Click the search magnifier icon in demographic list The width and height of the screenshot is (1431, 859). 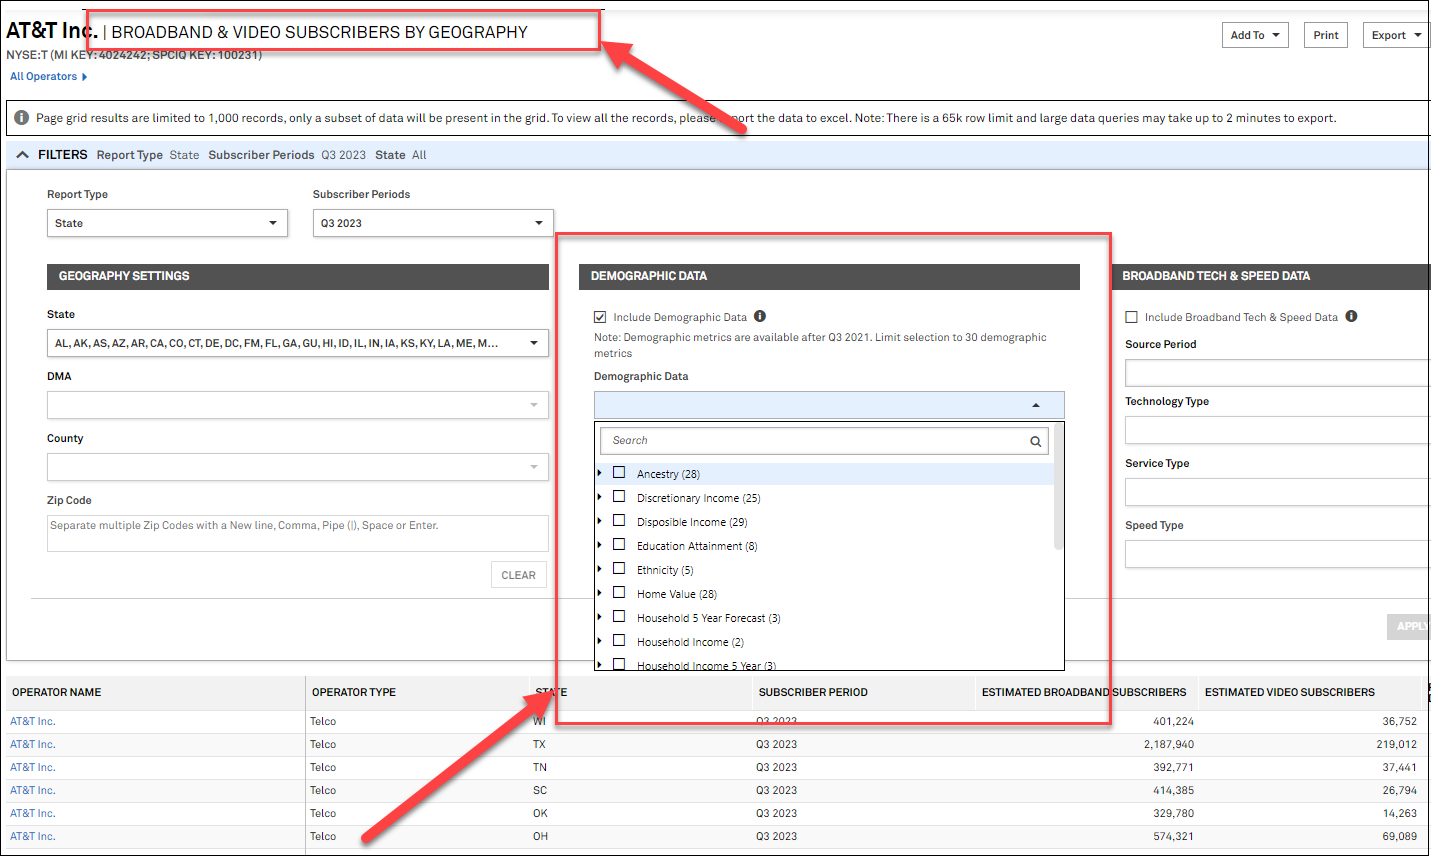[x=1036, y=441]
